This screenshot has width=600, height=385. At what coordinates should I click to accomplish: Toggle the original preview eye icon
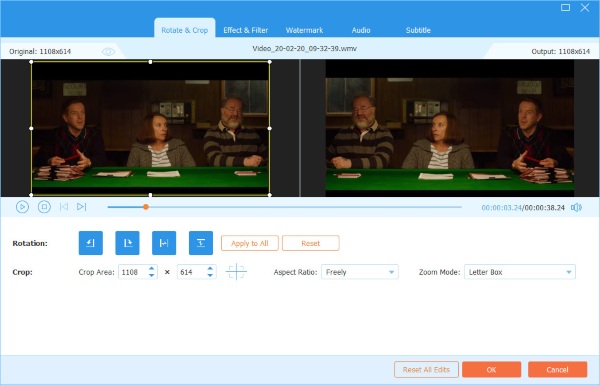(108, 52)
